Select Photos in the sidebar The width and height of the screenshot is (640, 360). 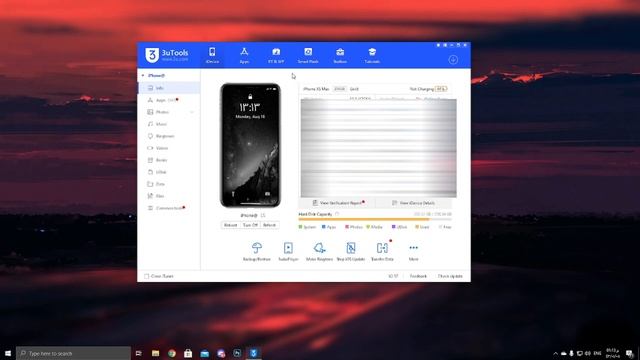(169, 112)
